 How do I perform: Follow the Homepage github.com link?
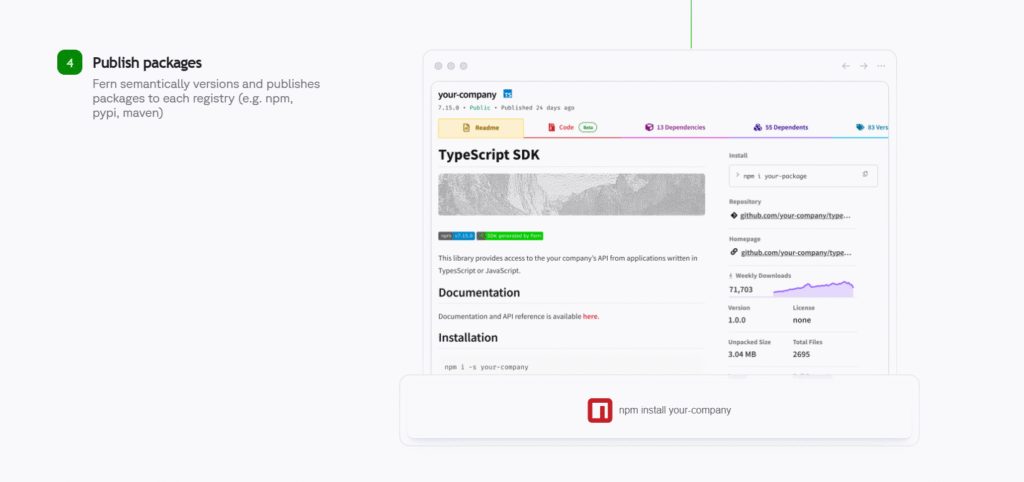795,253
